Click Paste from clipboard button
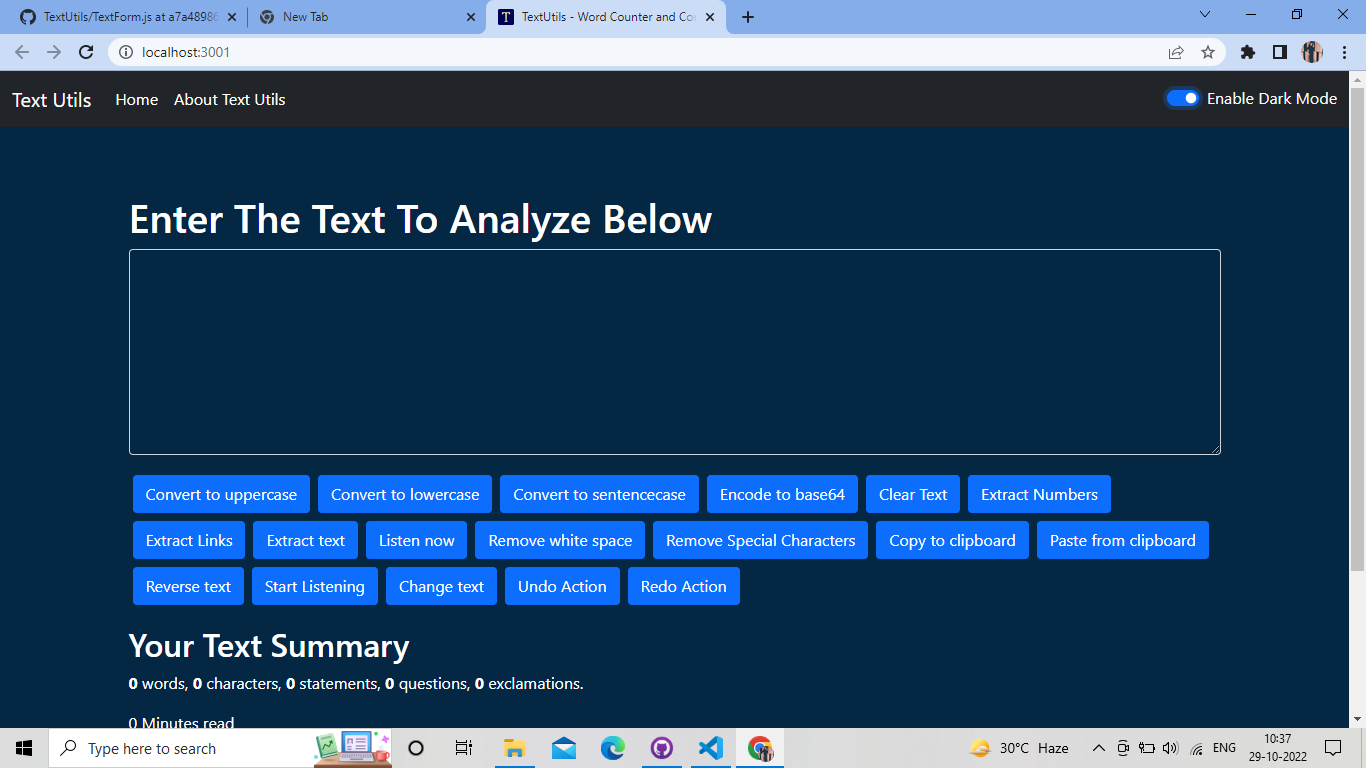 coord(1122,540)
